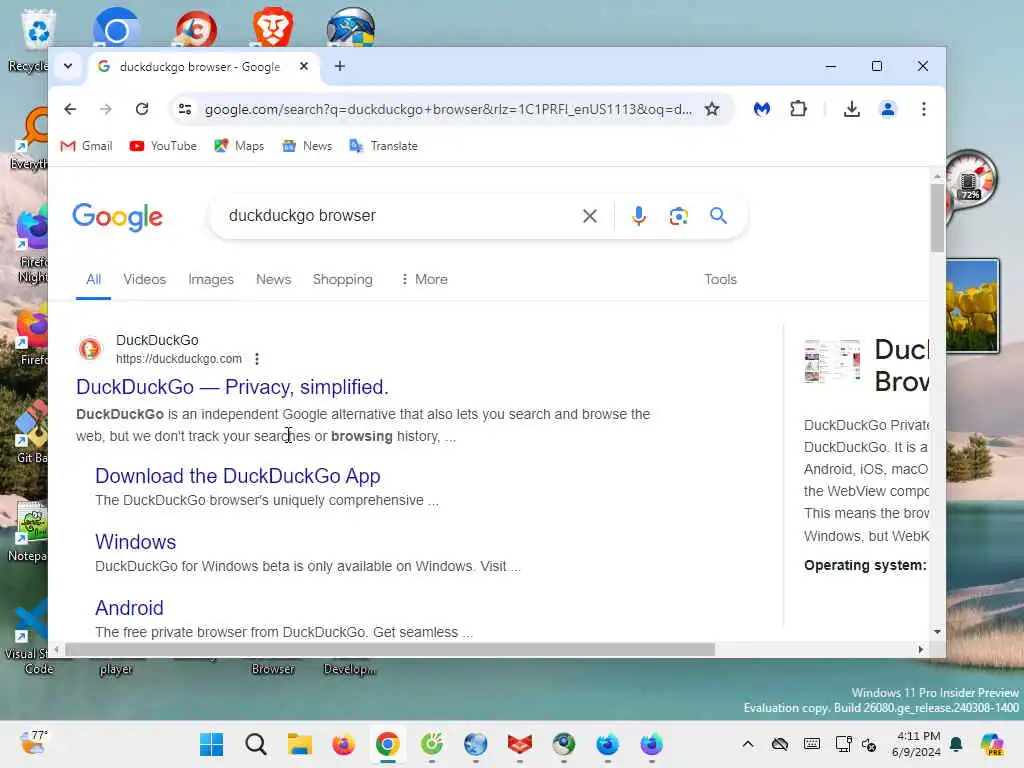
Task: Open site information icon in address bar
Action: click(x=185, y=109)
